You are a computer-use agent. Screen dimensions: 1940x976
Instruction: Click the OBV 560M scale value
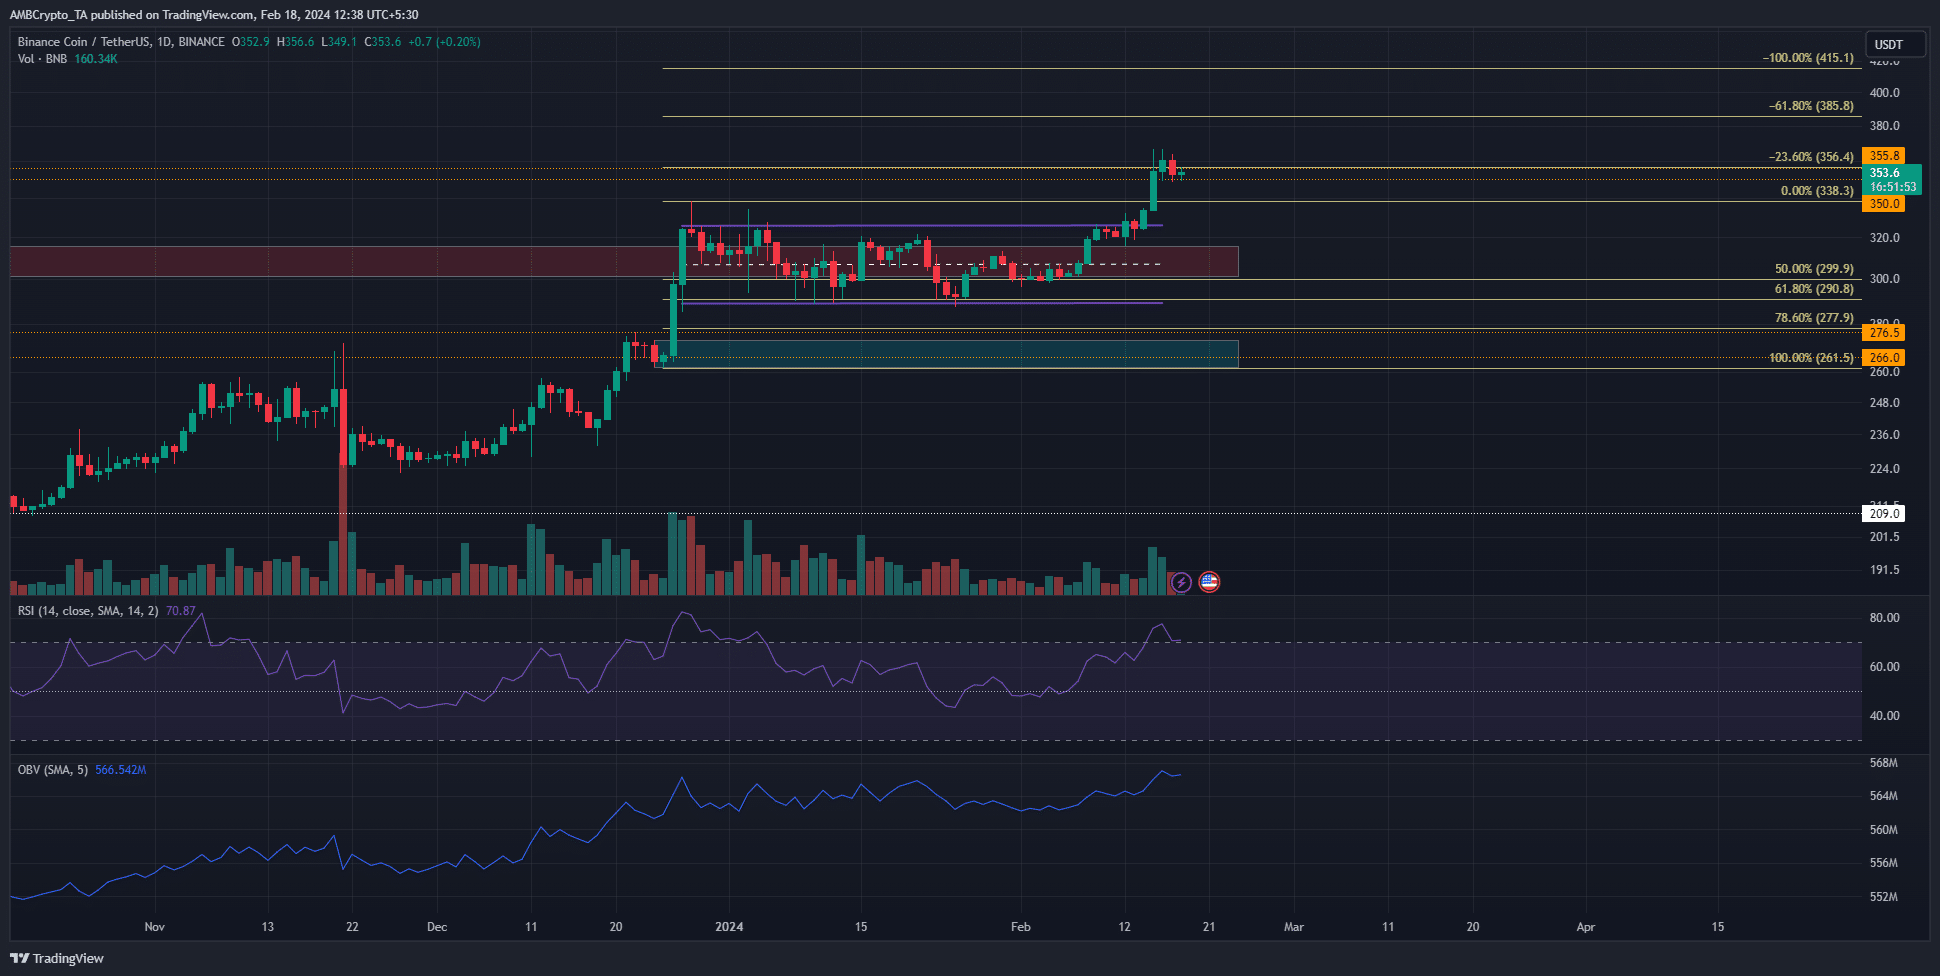(x=1884, y=830)
